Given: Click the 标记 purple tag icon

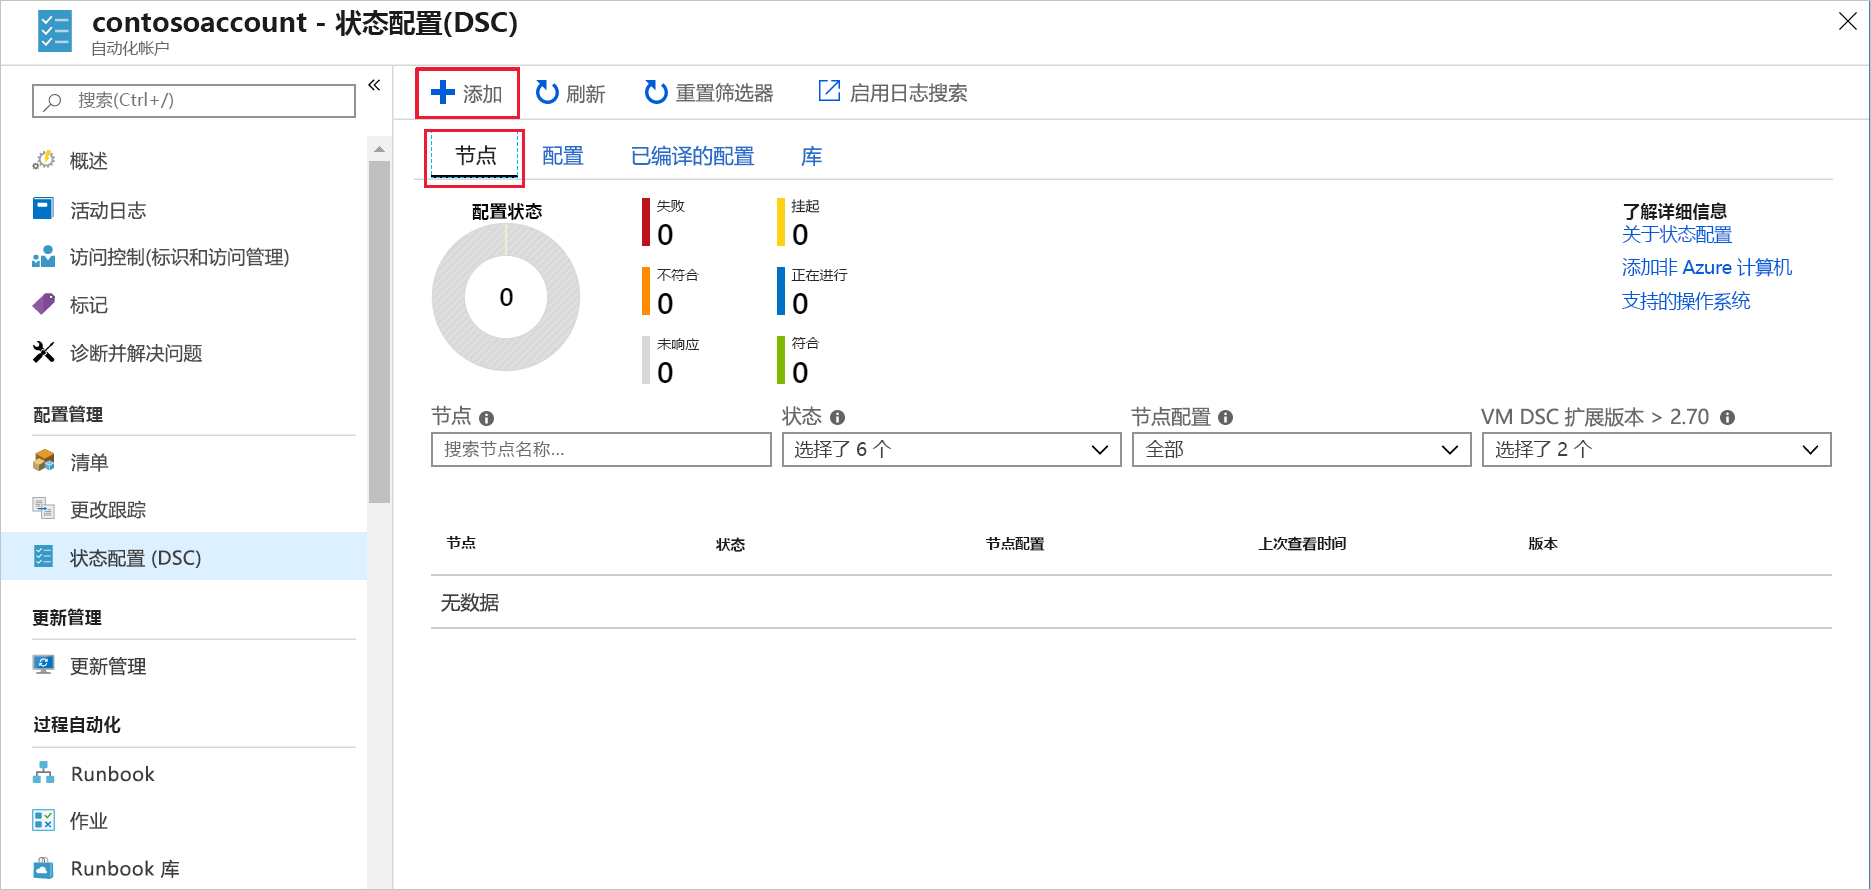Looking at the screenshot, I should pos(44,304).
